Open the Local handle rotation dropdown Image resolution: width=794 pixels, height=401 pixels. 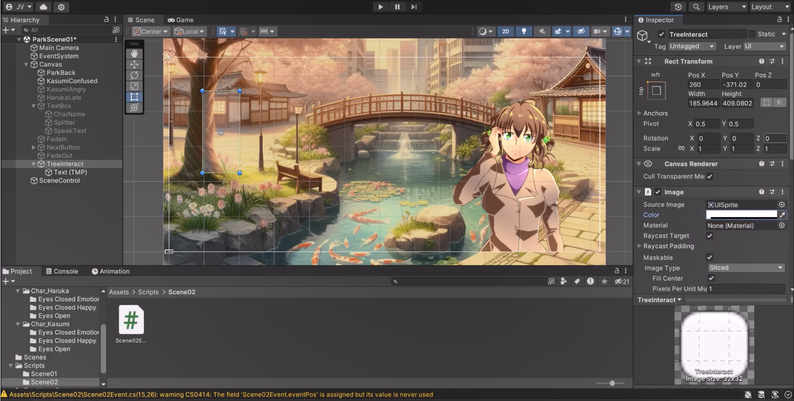[189, 31]
